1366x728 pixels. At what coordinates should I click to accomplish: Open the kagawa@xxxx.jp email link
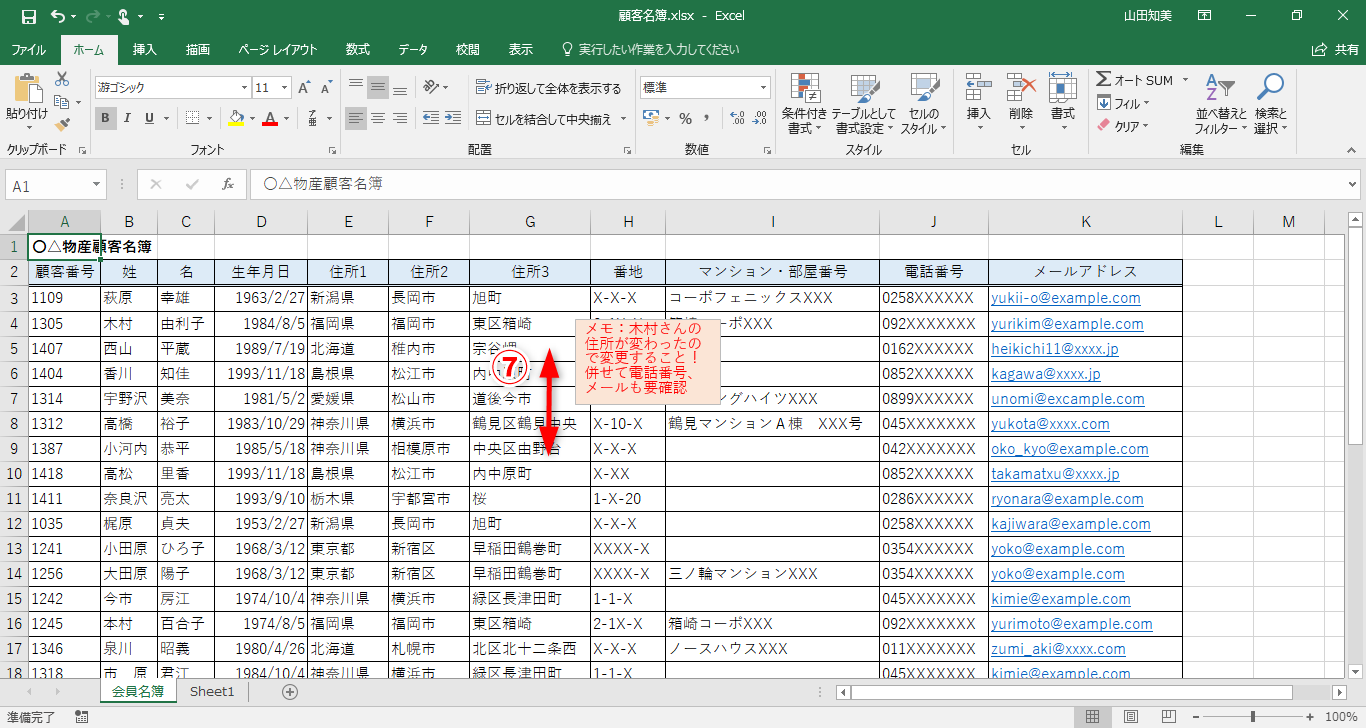click(1046, 374)
